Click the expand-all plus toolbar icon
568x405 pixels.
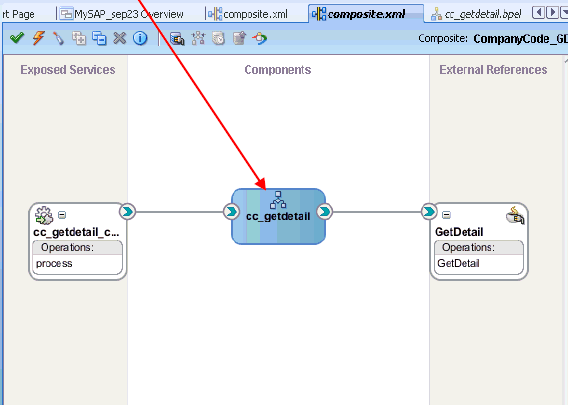pos(79,38)
